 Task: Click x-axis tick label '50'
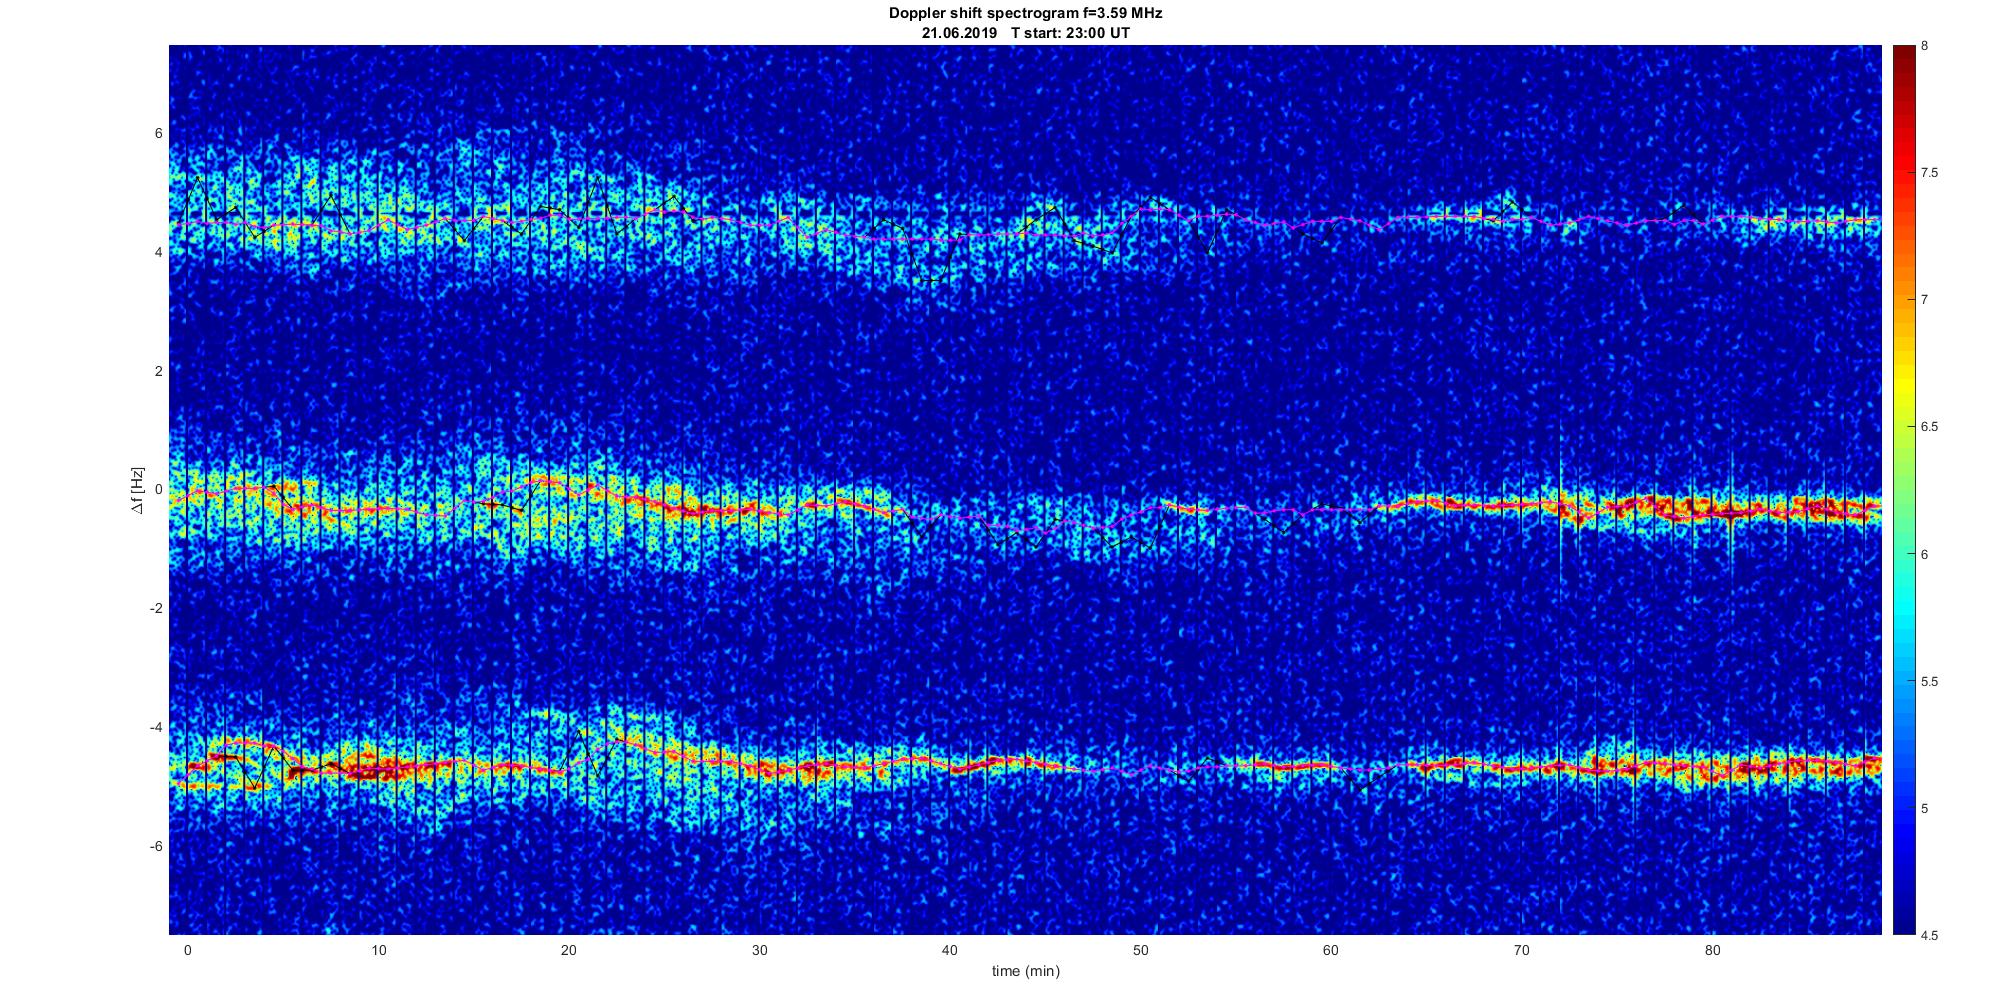click(x=1140, y=950)
